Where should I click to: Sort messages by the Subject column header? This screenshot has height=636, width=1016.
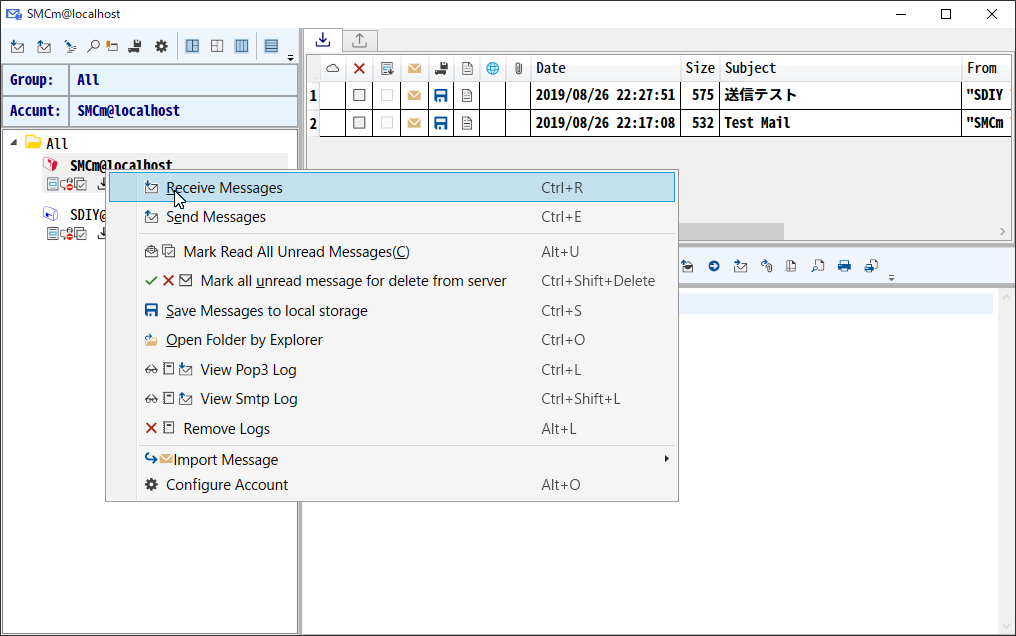coord(840,68)
